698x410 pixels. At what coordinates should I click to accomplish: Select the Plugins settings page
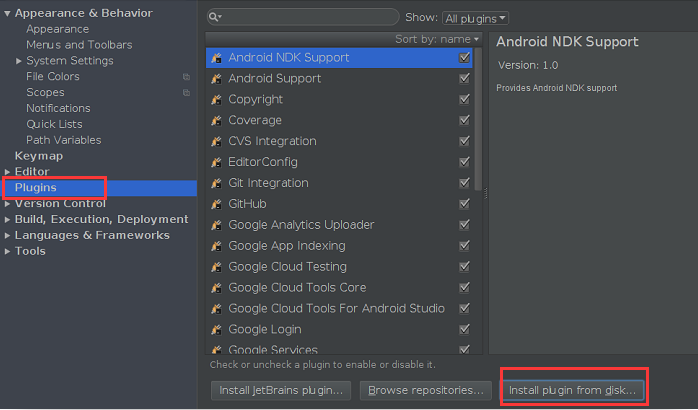pyautogui.click(x=98, y=188)
